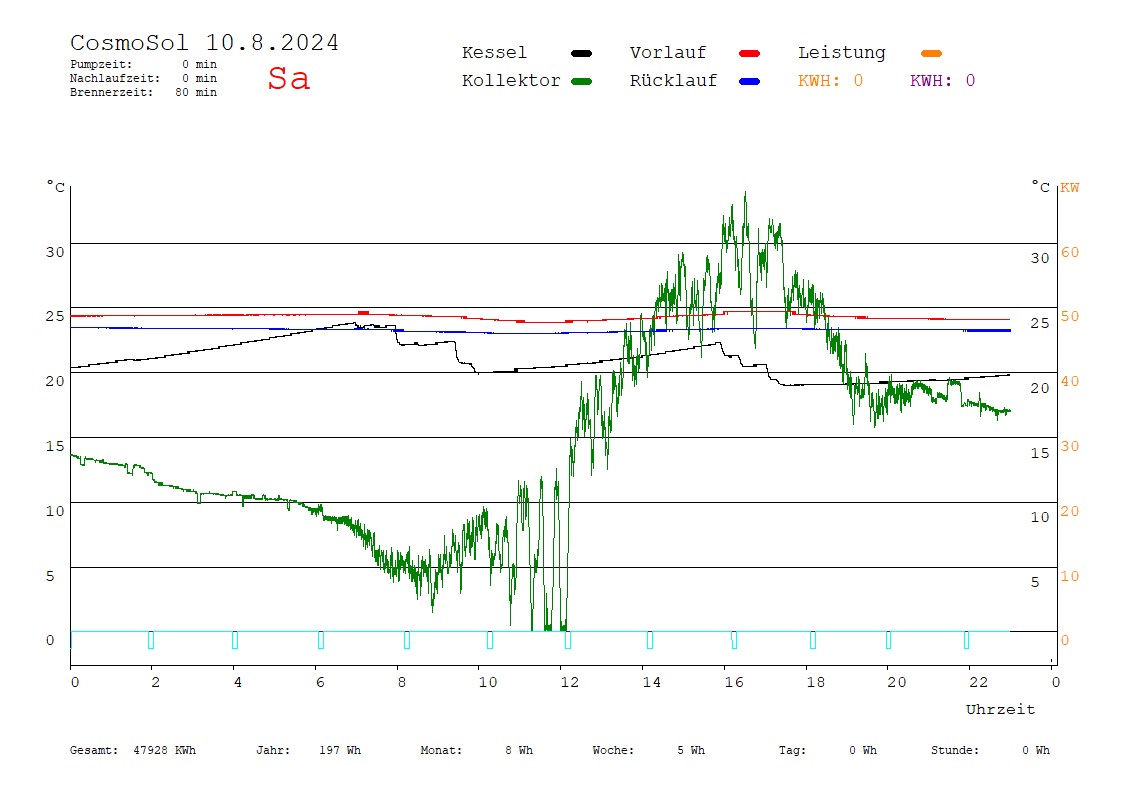Click hour "6" on the Uhrzeit axis
Image resolution: width=1148 pixels, height=812 pixels.
(x=320, y=682)
